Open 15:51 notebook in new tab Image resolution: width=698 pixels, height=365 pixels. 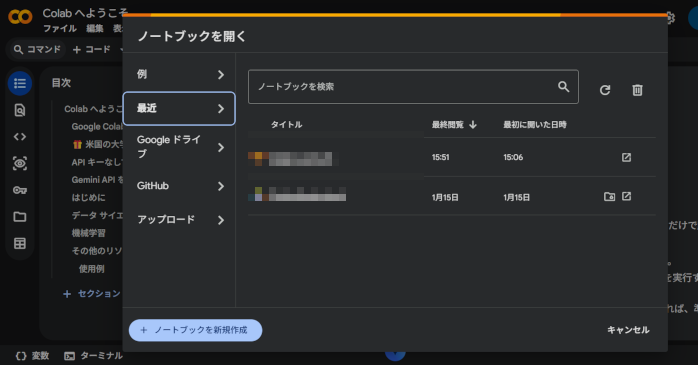pos(626,157)
